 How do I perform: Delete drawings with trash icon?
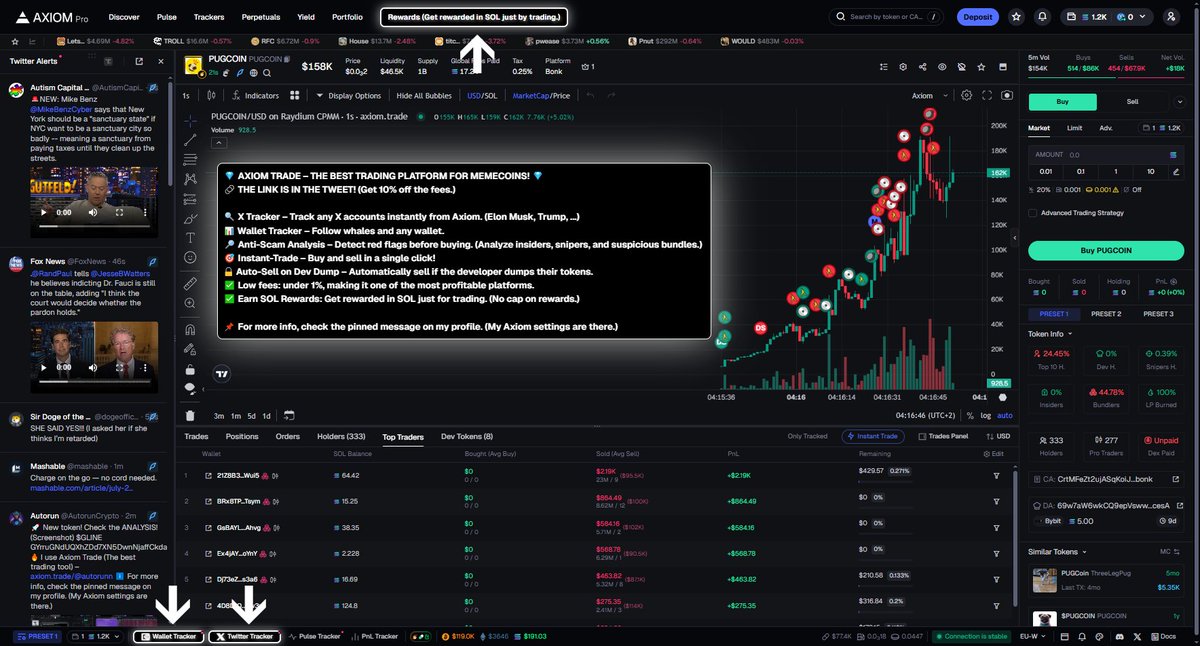pos(190,415)
